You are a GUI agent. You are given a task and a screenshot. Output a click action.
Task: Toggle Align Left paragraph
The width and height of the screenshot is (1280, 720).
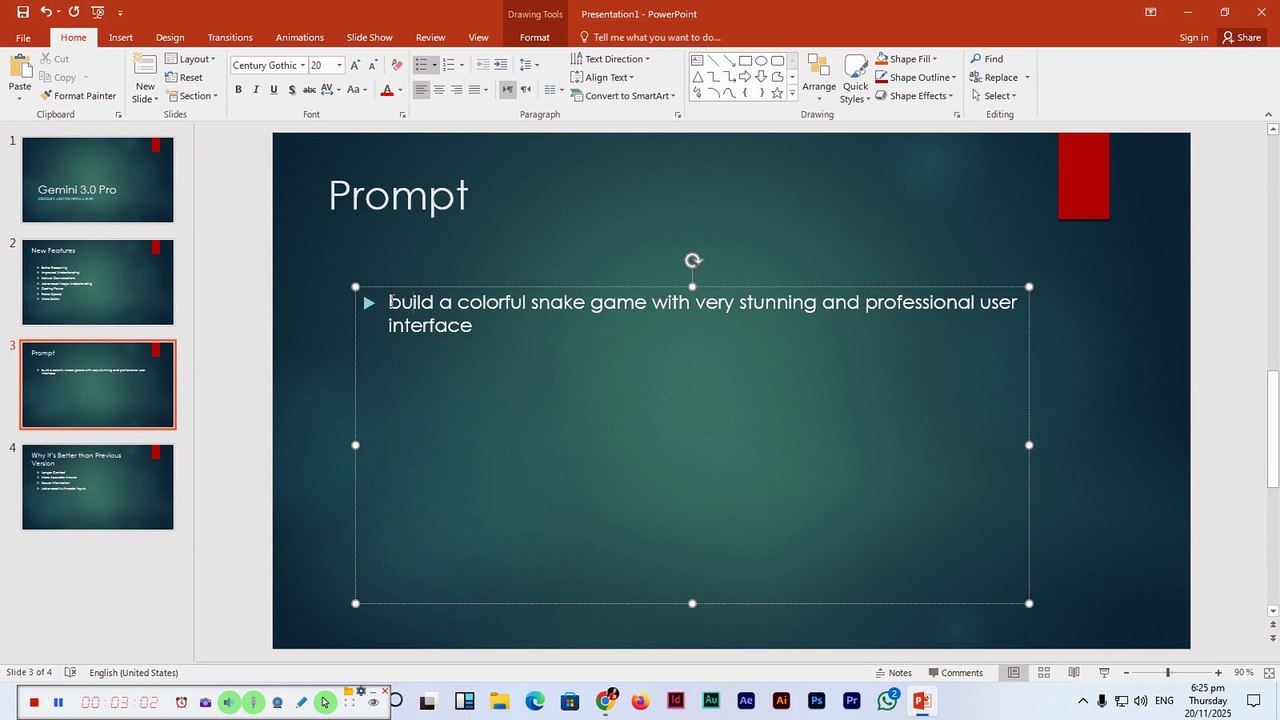421,90
